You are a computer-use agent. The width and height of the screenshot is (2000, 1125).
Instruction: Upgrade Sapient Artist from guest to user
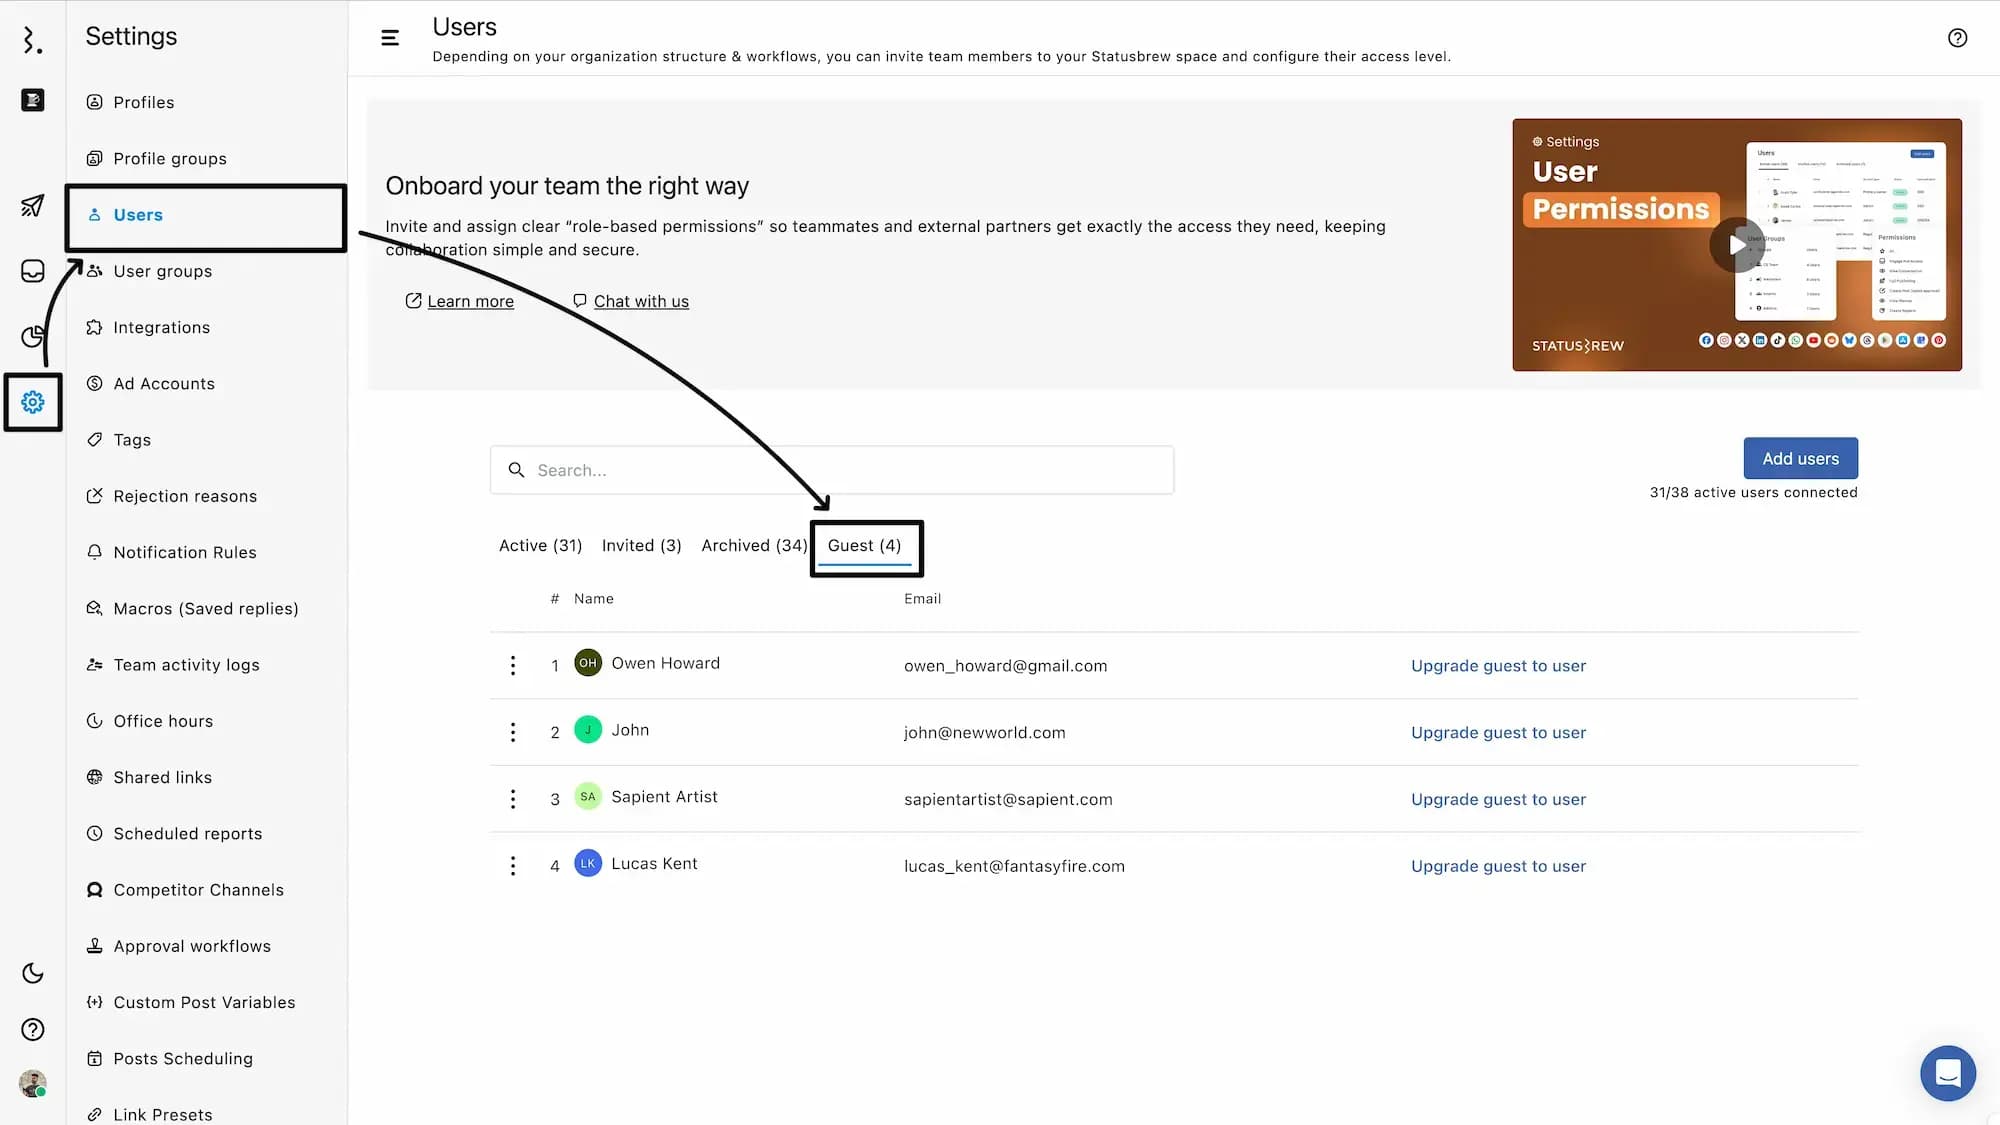pos(1498,799)
